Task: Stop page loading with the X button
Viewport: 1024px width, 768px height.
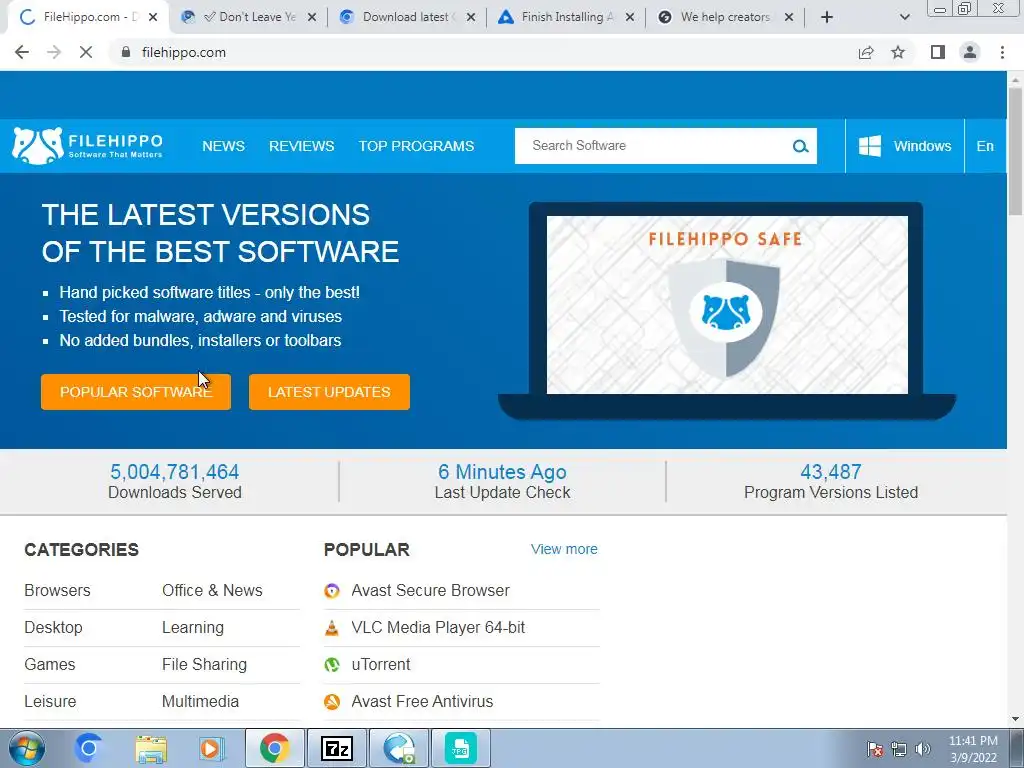Action: tap(86, 52)
